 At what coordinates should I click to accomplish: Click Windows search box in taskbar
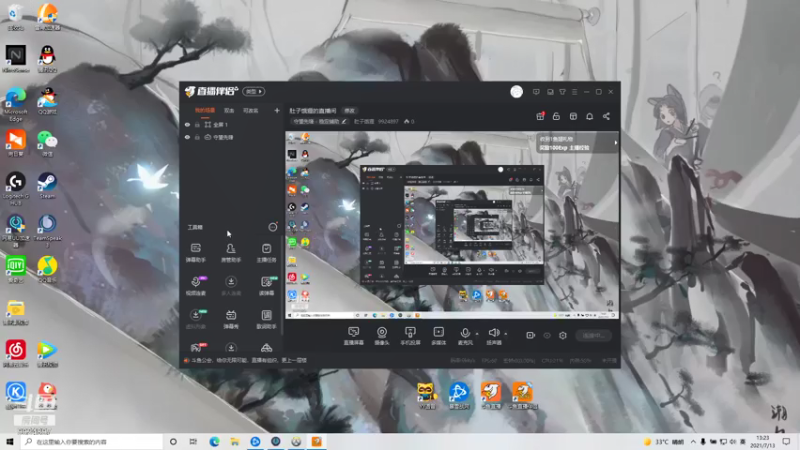coord(92,442)
